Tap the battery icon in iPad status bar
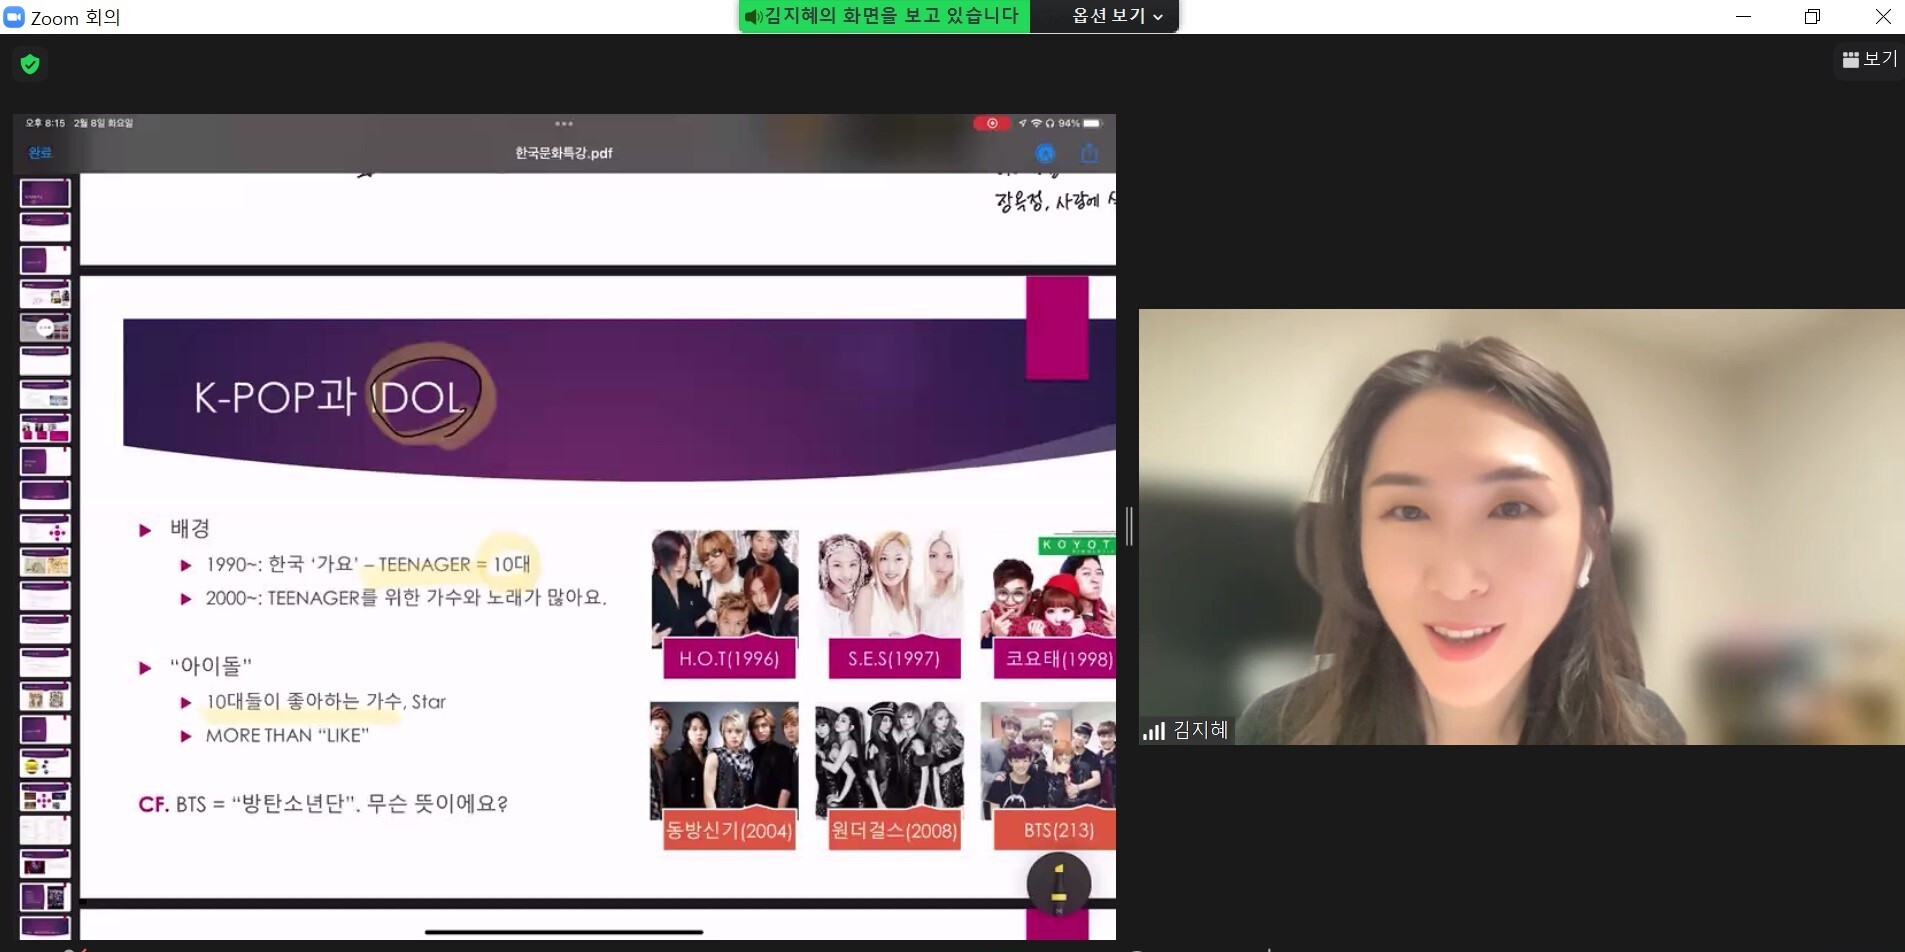The height and width of the screenshot is (952, 1905). pos(1092,123)
